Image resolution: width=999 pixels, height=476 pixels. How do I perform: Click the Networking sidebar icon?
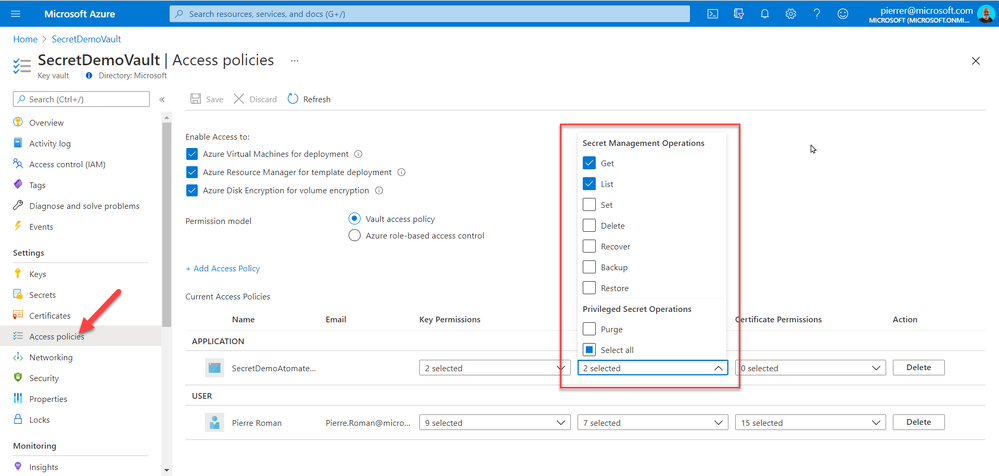(18, 357)
